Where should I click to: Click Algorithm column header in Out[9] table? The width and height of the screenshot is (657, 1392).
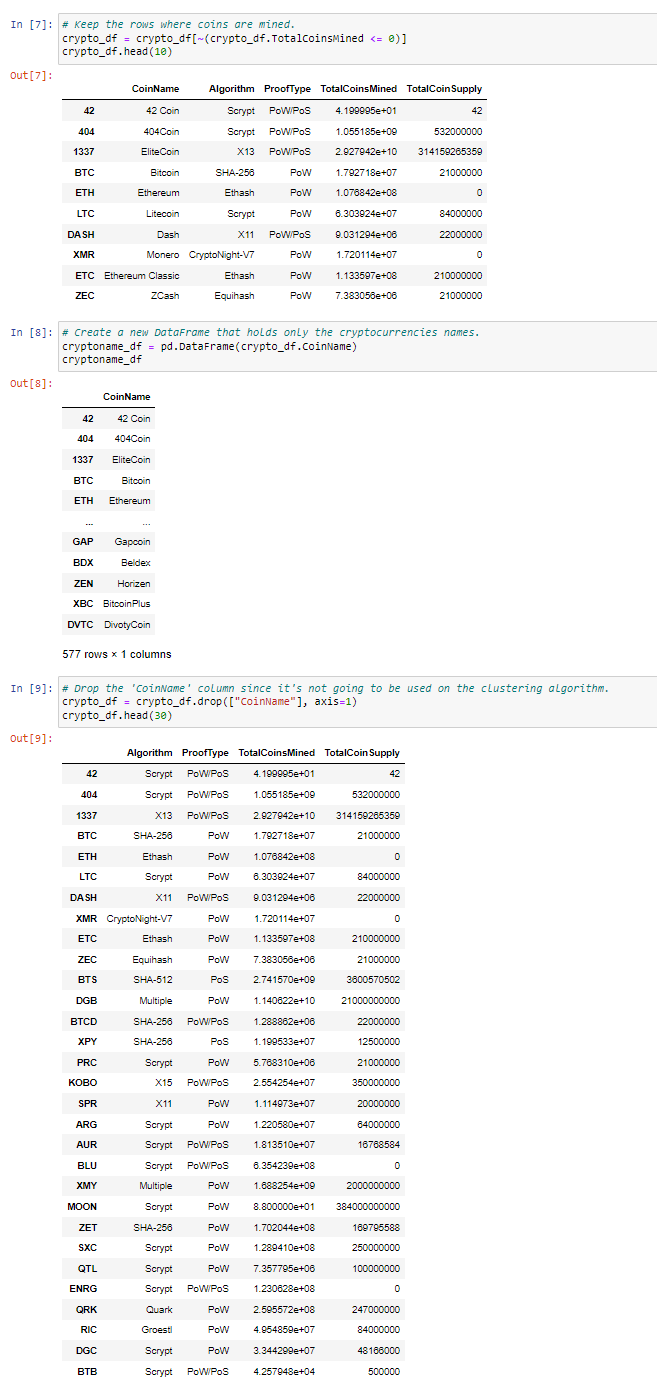coord(149,752)
